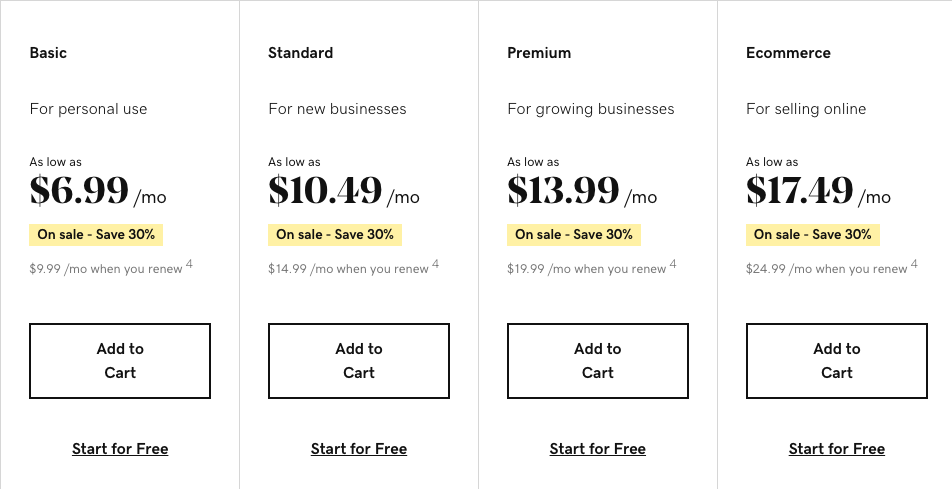Add the Premium plan to cart
952x489 pixels.
597,361
